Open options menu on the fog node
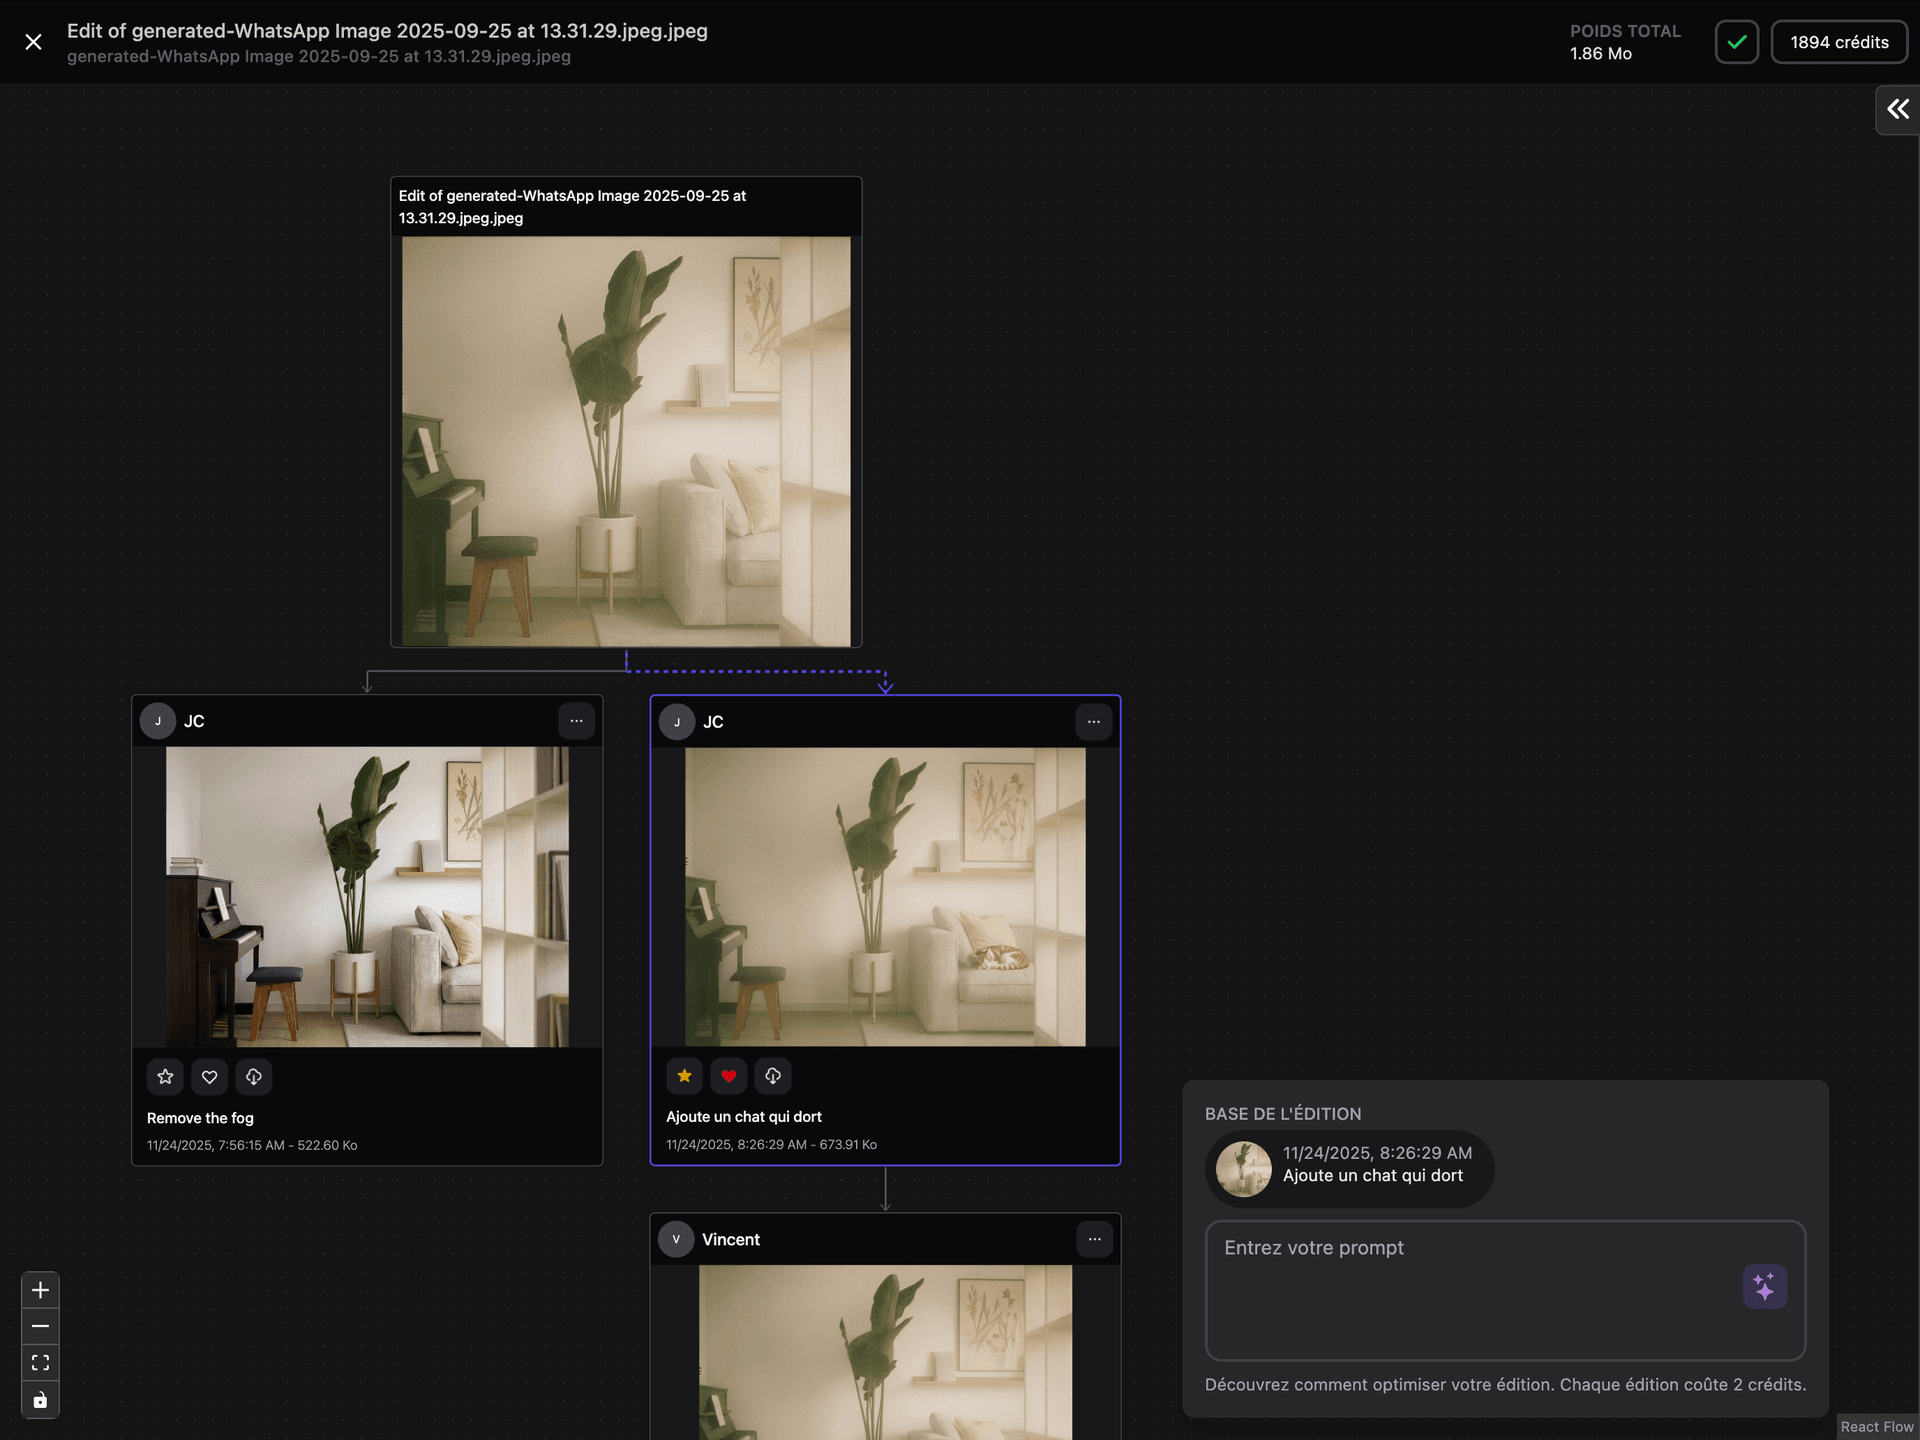 pyautogui.click(x=576, y=721)
